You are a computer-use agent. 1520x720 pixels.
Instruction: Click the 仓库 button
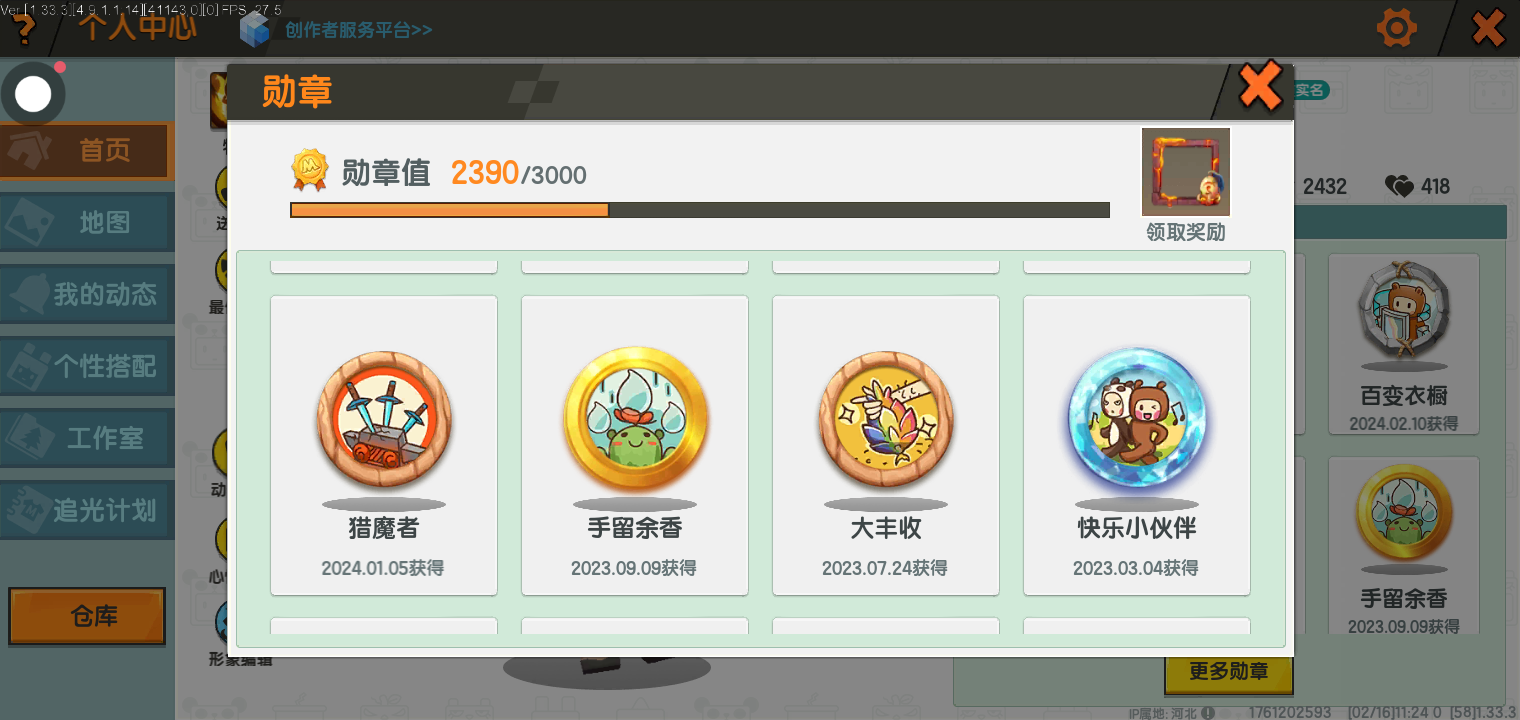87,616
